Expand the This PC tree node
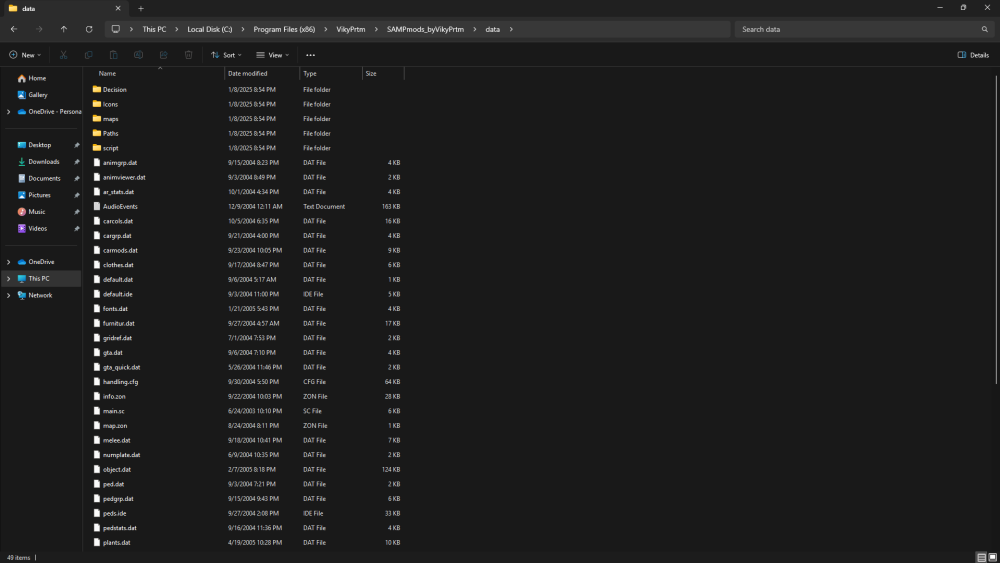The height and width of the screenshot is (563, 1000). pos(8,279)
